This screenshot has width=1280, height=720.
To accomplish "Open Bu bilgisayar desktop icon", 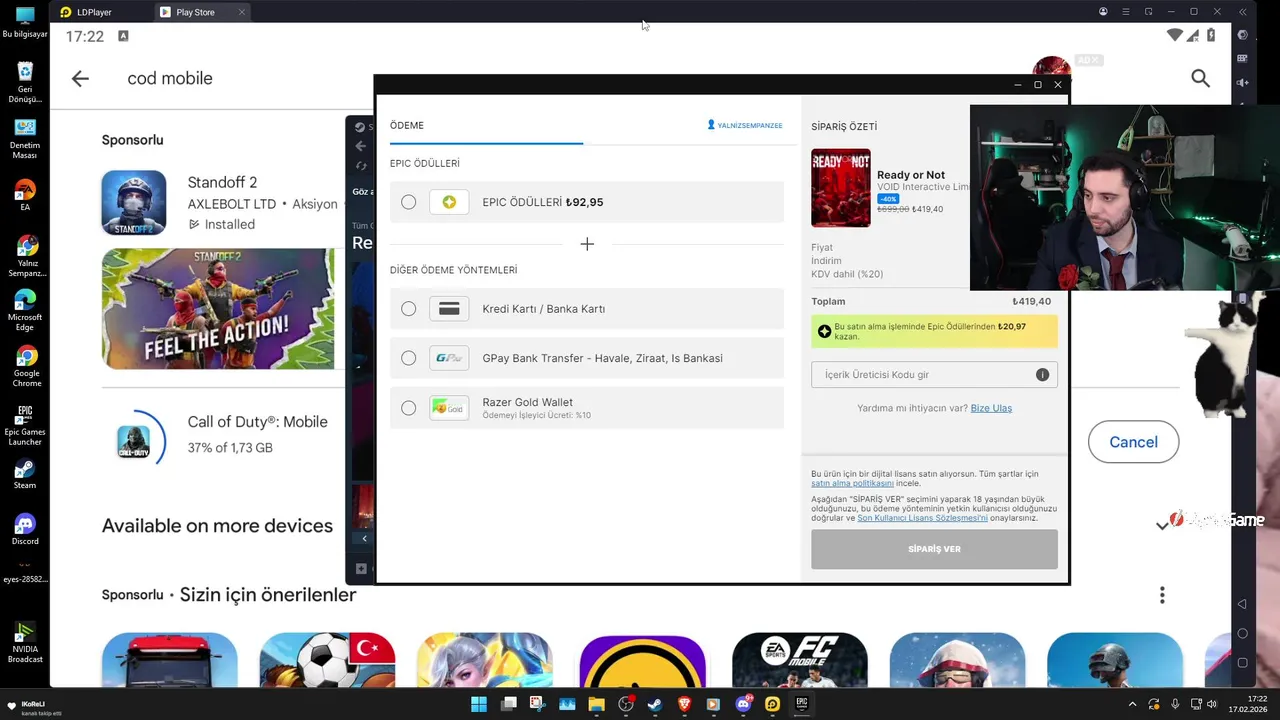I will 25,22.
